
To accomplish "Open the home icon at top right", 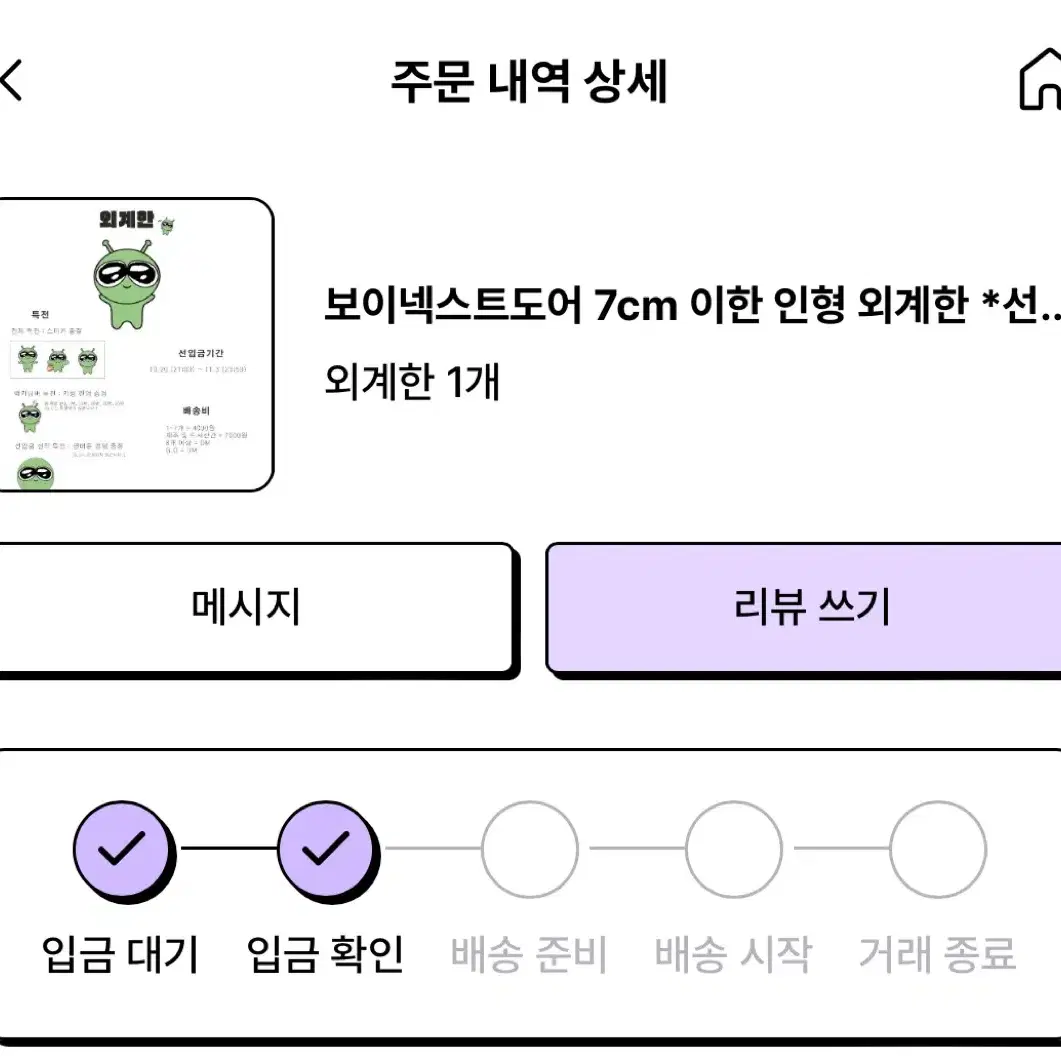I will (1041, 79).
